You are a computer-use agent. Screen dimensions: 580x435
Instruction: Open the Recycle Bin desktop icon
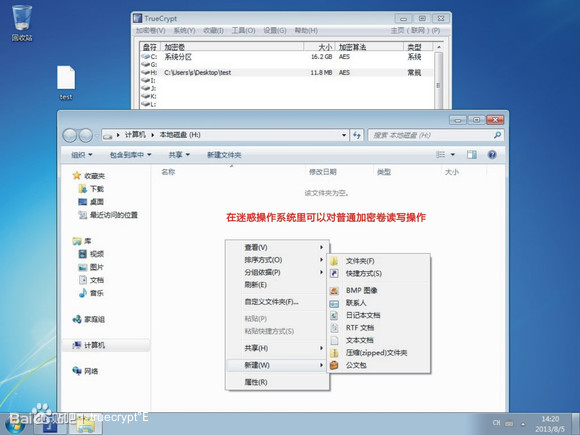coord(22,22)
